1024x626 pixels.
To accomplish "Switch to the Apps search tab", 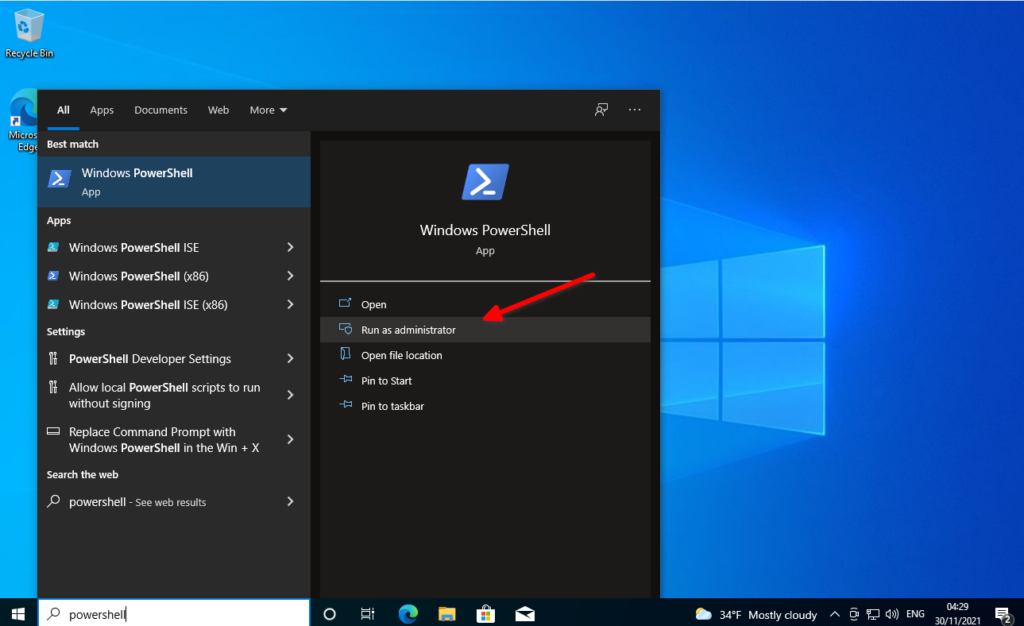I will pos(102,110).
